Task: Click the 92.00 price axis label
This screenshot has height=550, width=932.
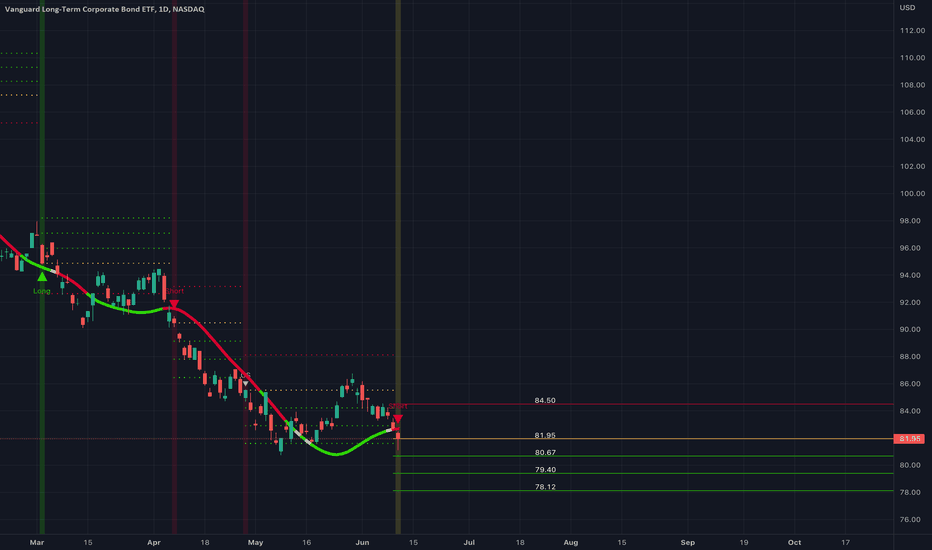Action: point(912,302)
